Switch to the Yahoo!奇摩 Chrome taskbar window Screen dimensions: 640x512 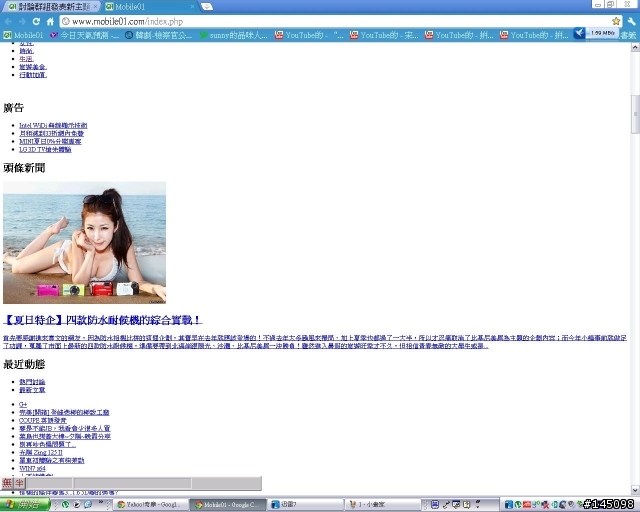[x=151, y=505]
